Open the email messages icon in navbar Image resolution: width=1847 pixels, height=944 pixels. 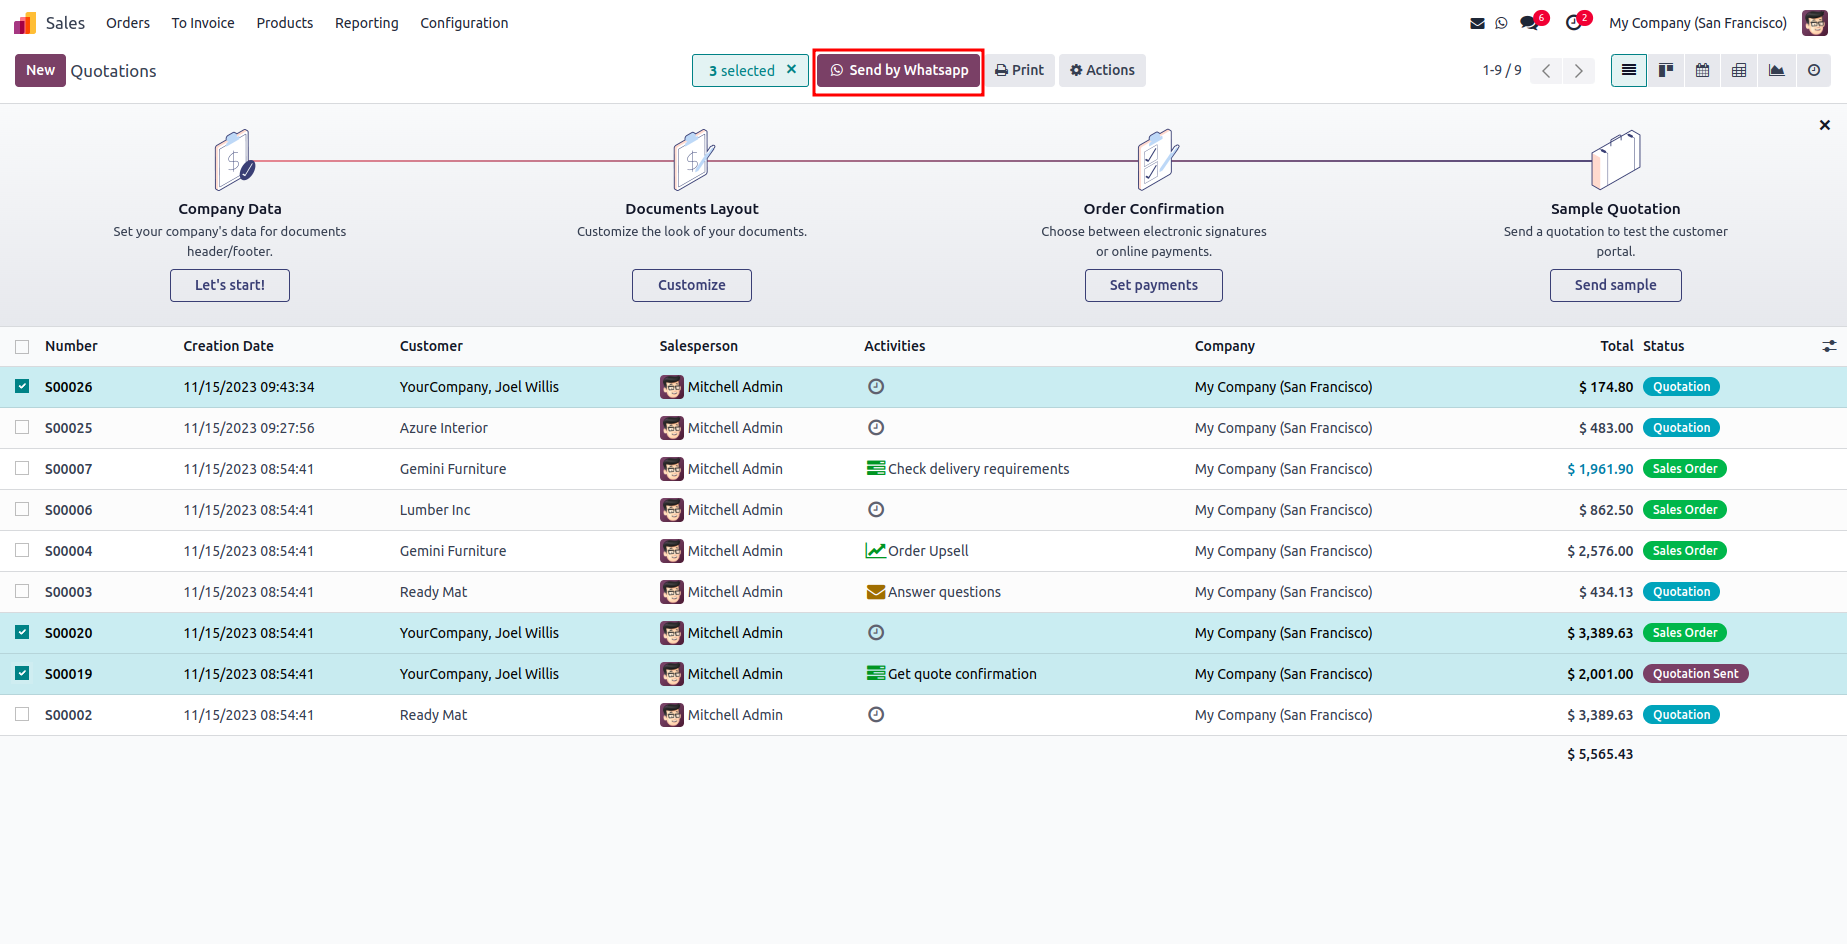click(1477, 23)
